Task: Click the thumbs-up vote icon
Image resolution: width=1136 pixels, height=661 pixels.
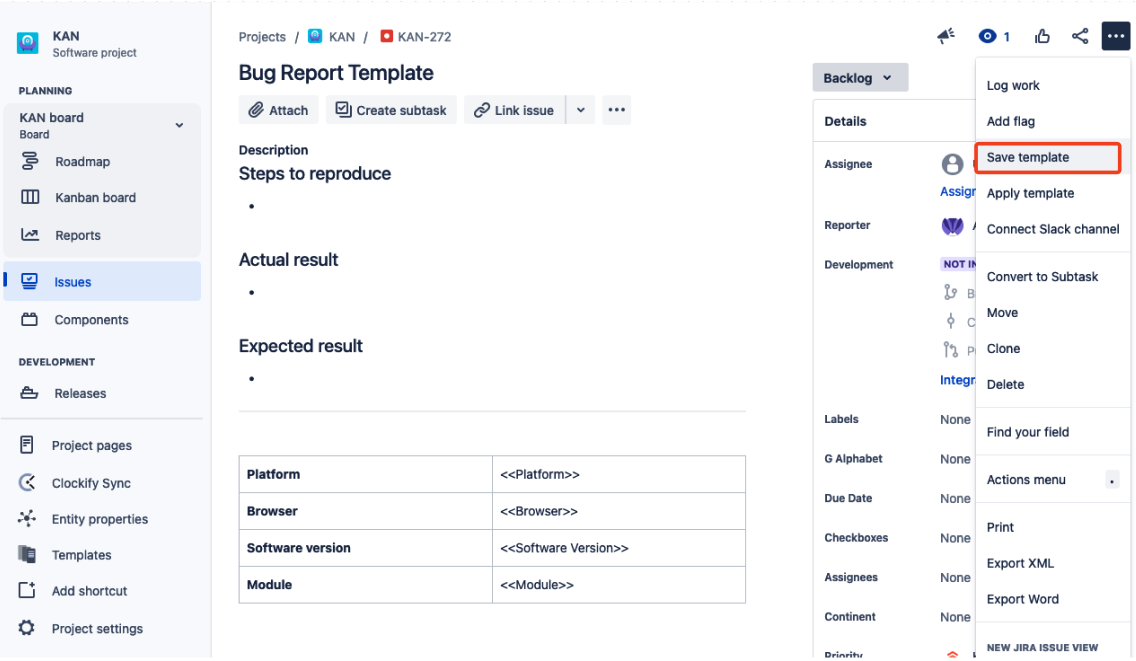Action: coord(1043,37)
